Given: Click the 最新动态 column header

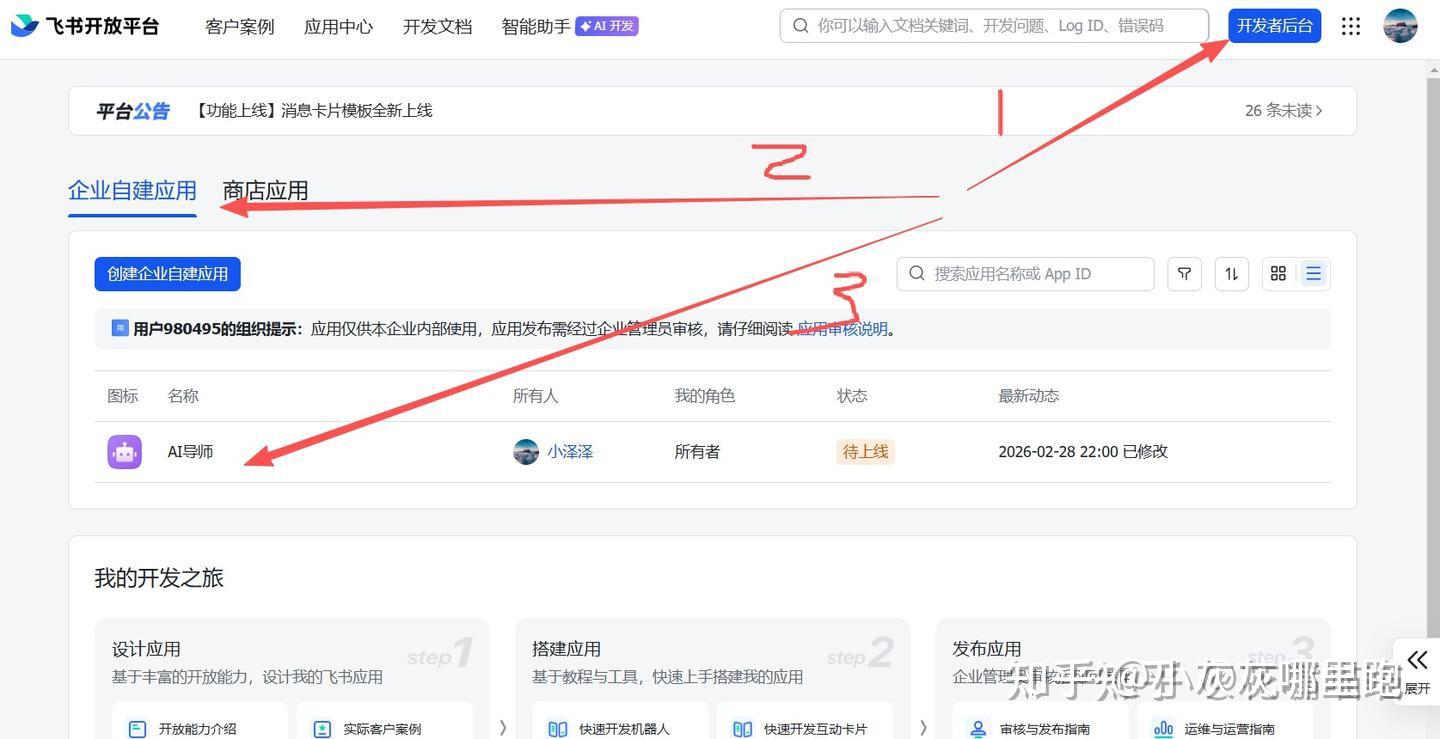Looking at the screenshot, I should 1029,396.
